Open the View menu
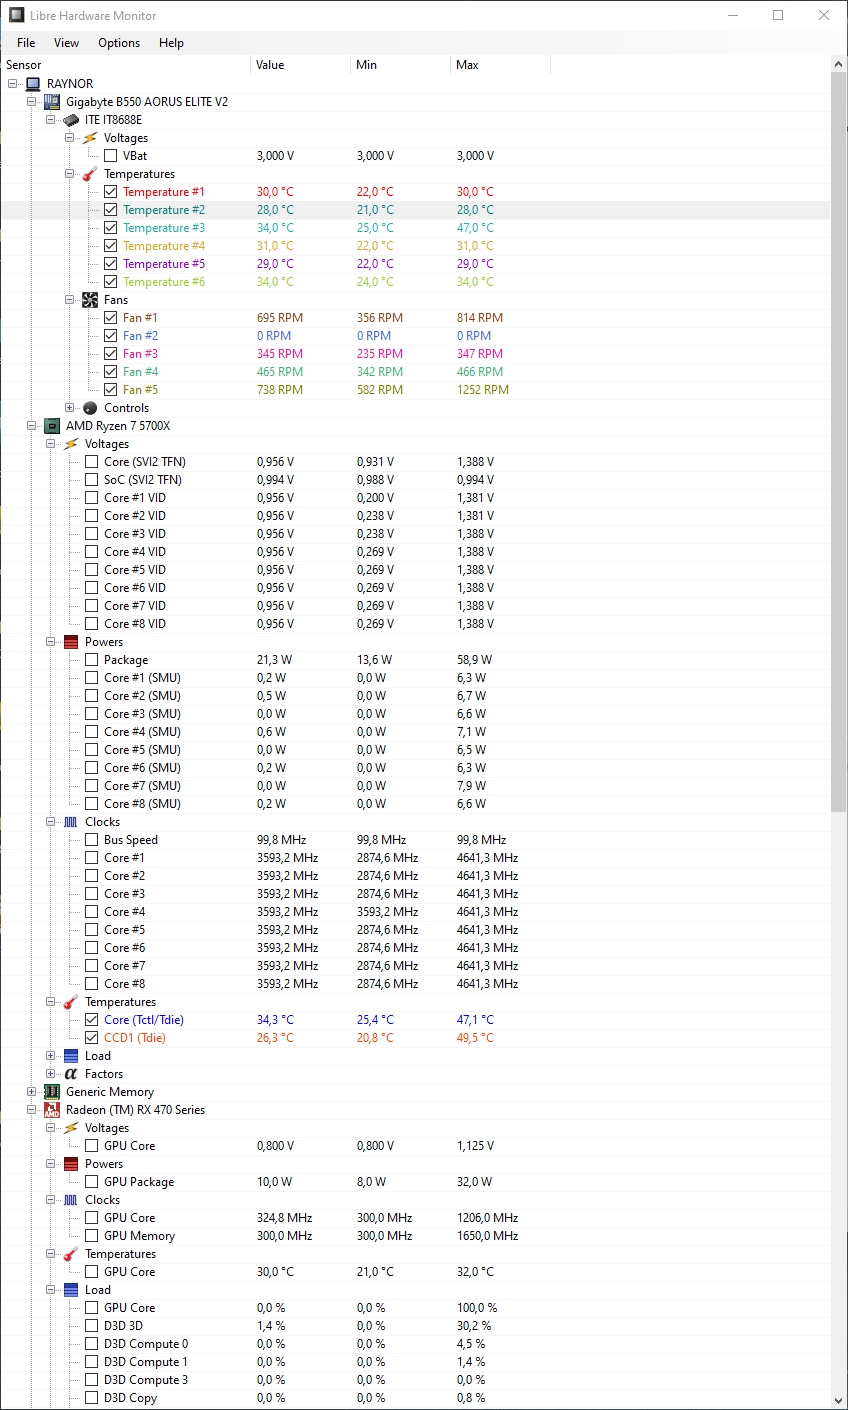The width and height of the screenshot is (848, 1410). pos(66,43)
